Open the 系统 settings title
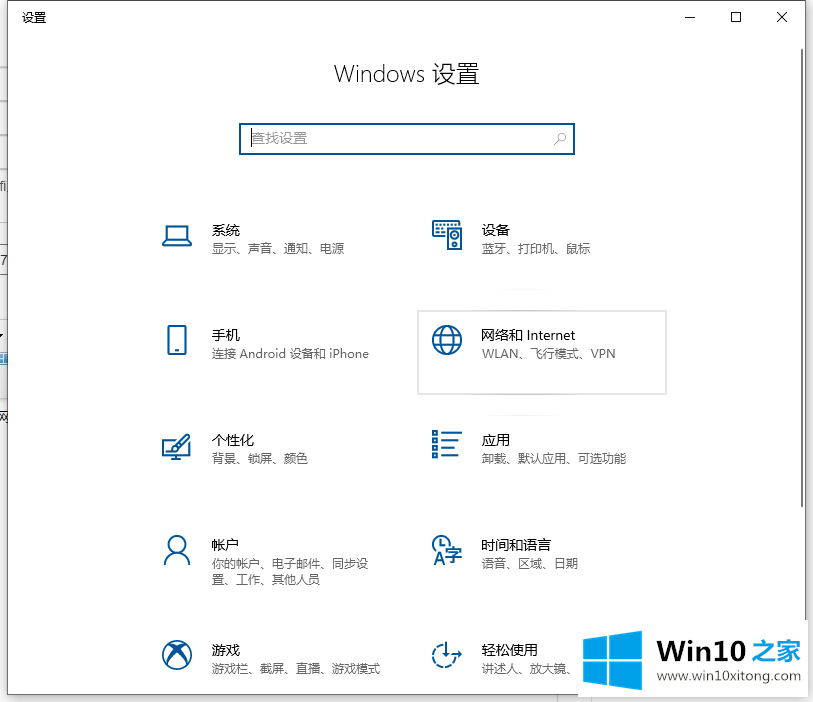The height and width of the screenshot is (702, 813). click(x=226, y=230)
